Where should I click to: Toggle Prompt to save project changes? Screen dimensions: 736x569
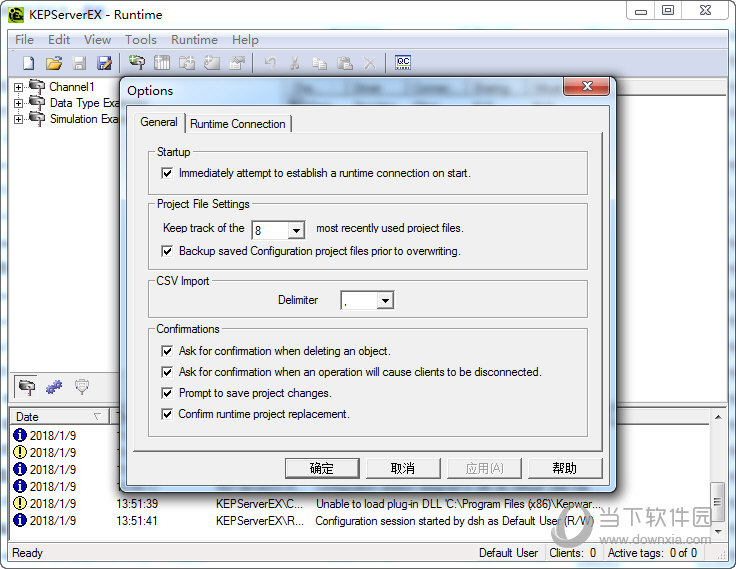click(167, 393)
